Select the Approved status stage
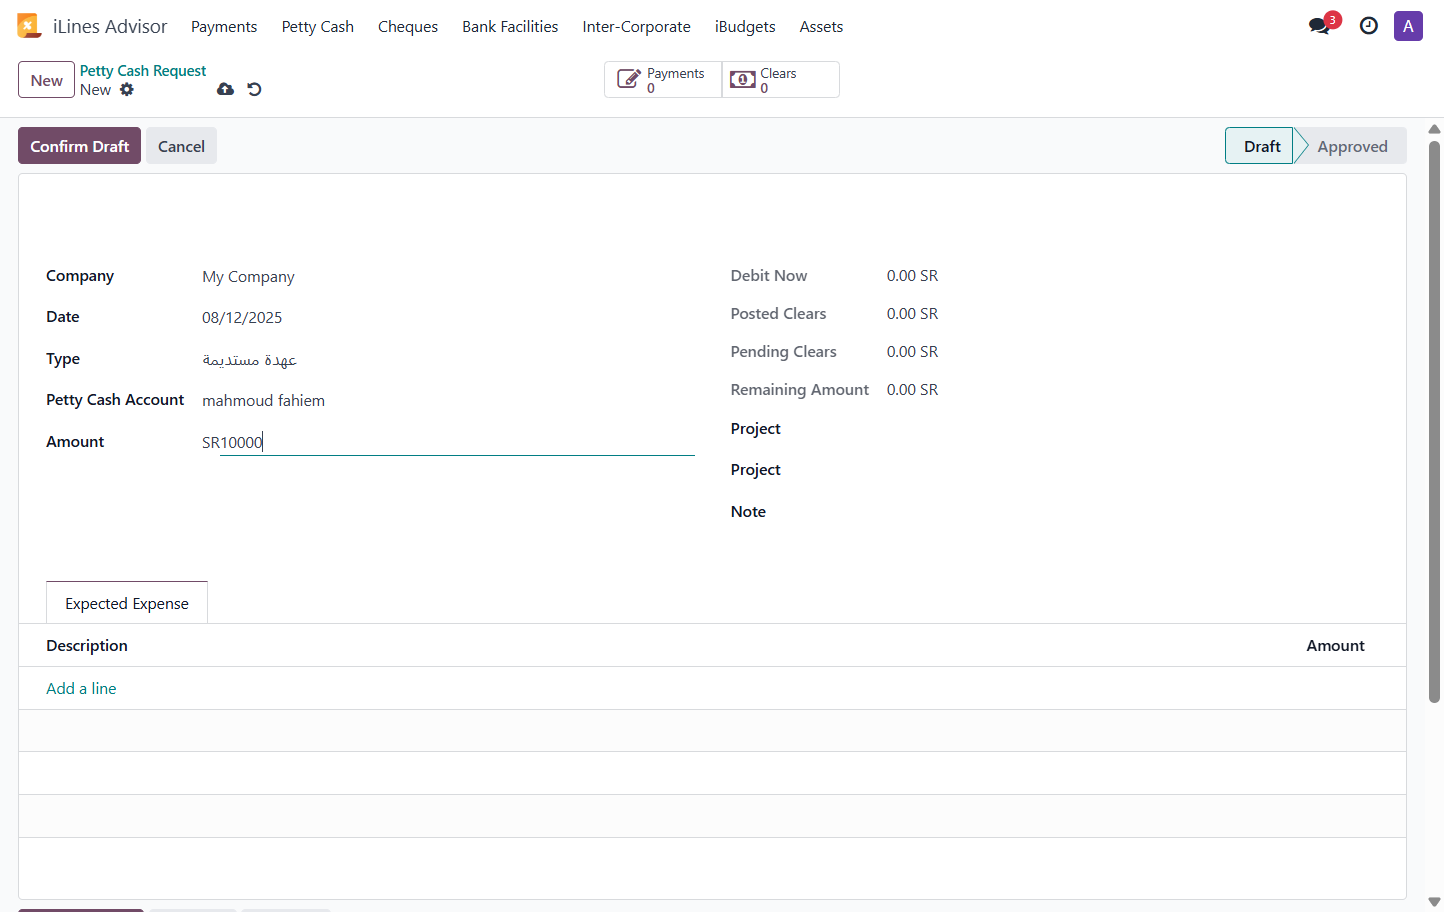1444x912 pixels. 1352,146
